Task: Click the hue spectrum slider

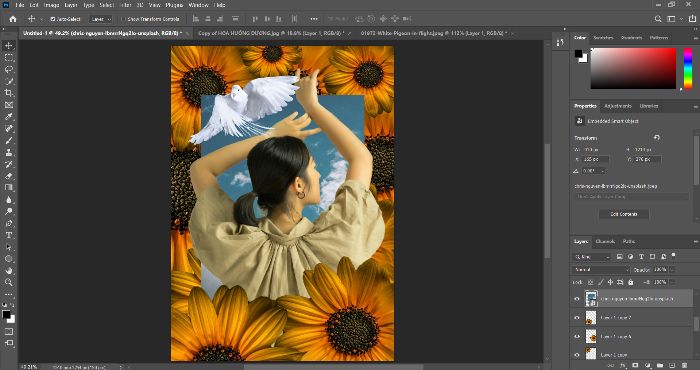Action: coord(688,69)
